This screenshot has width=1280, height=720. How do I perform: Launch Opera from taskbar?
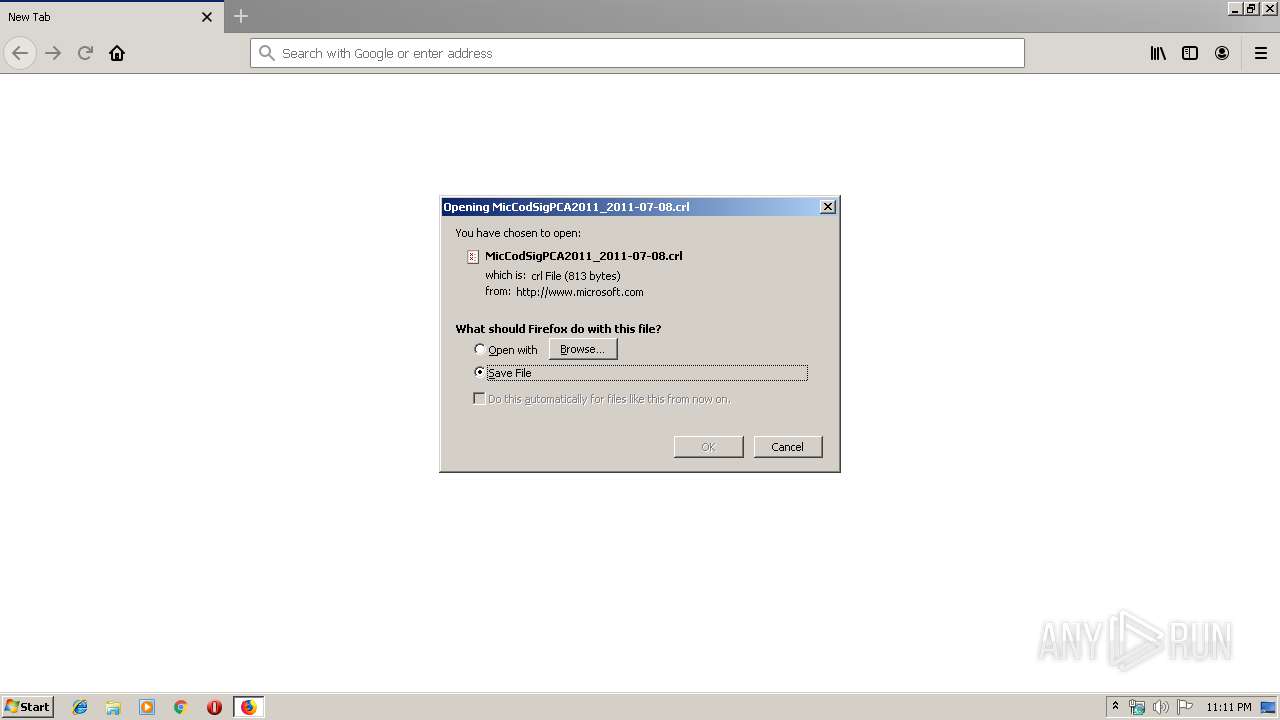coord(214,707)
